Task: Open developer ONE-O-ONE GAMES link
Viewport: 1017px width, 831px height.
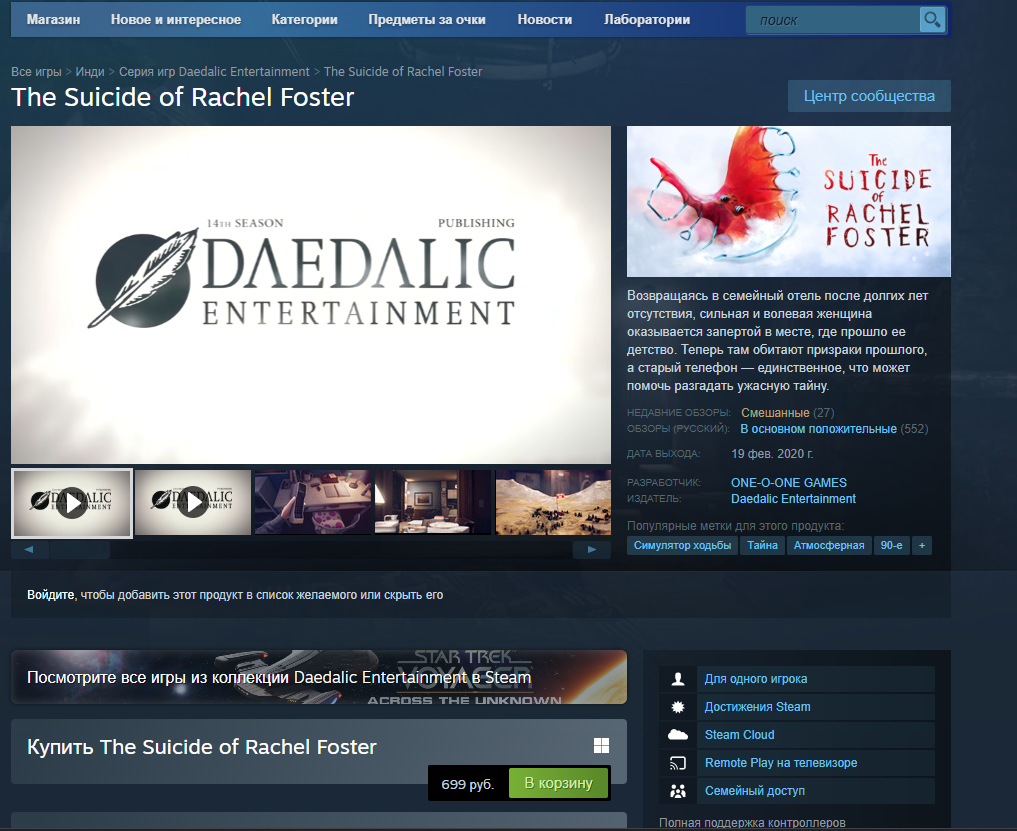Action: pyautogui.click(x=789, y=483)
